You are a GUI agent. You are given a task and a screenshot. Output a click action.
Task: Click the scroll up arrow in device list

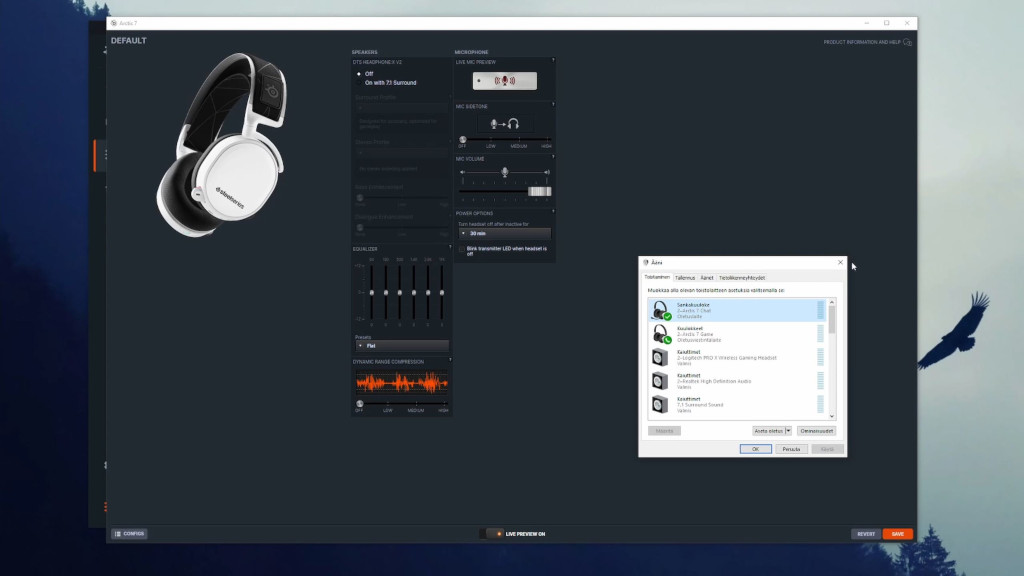click(832, 302)
